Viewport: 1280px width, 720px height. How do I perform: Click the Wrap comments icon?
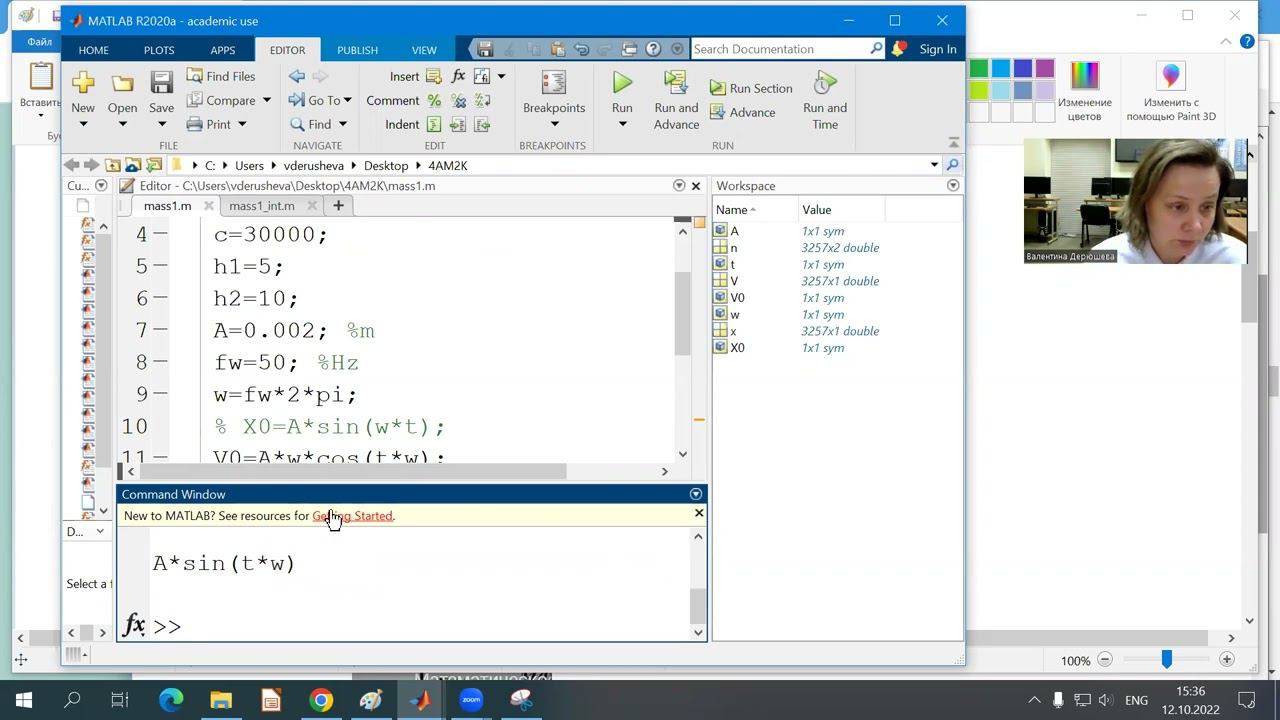[482, 100]
